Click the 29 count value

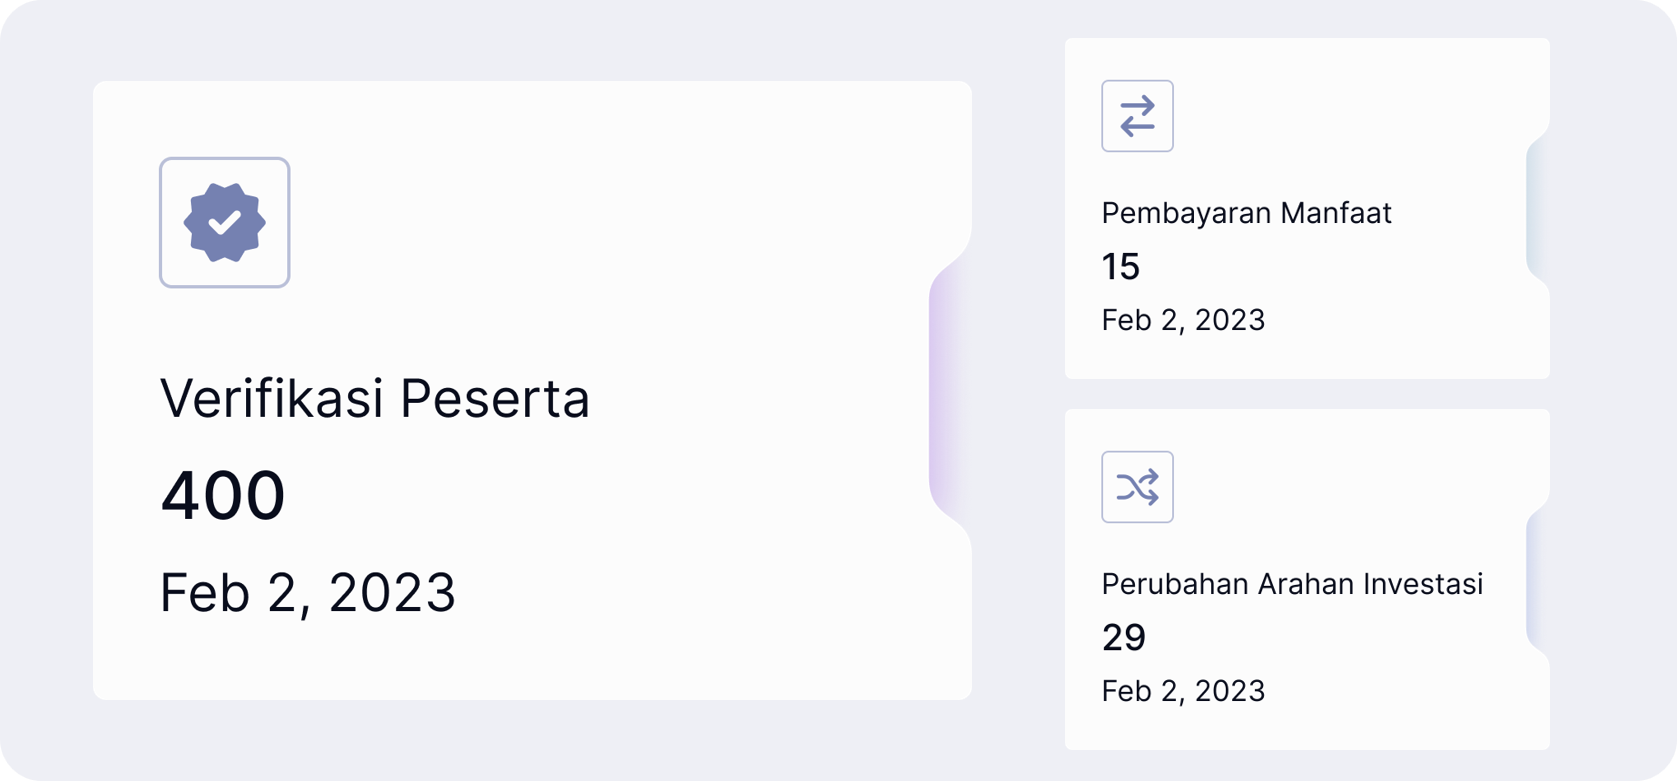tap(1123, 638)
